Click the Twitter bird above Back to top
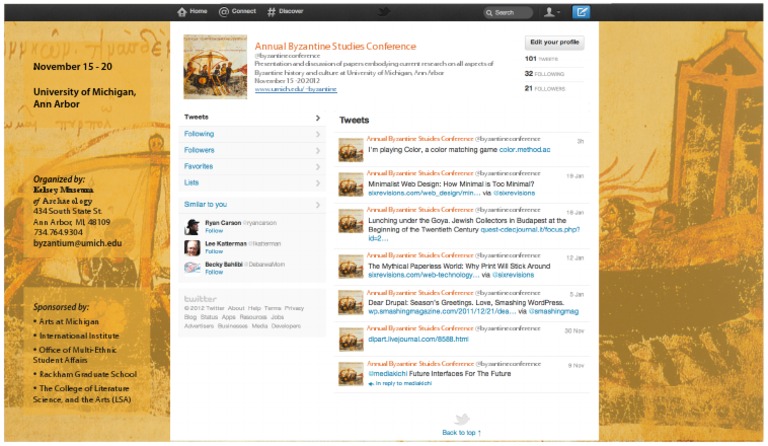 point(462,419)
